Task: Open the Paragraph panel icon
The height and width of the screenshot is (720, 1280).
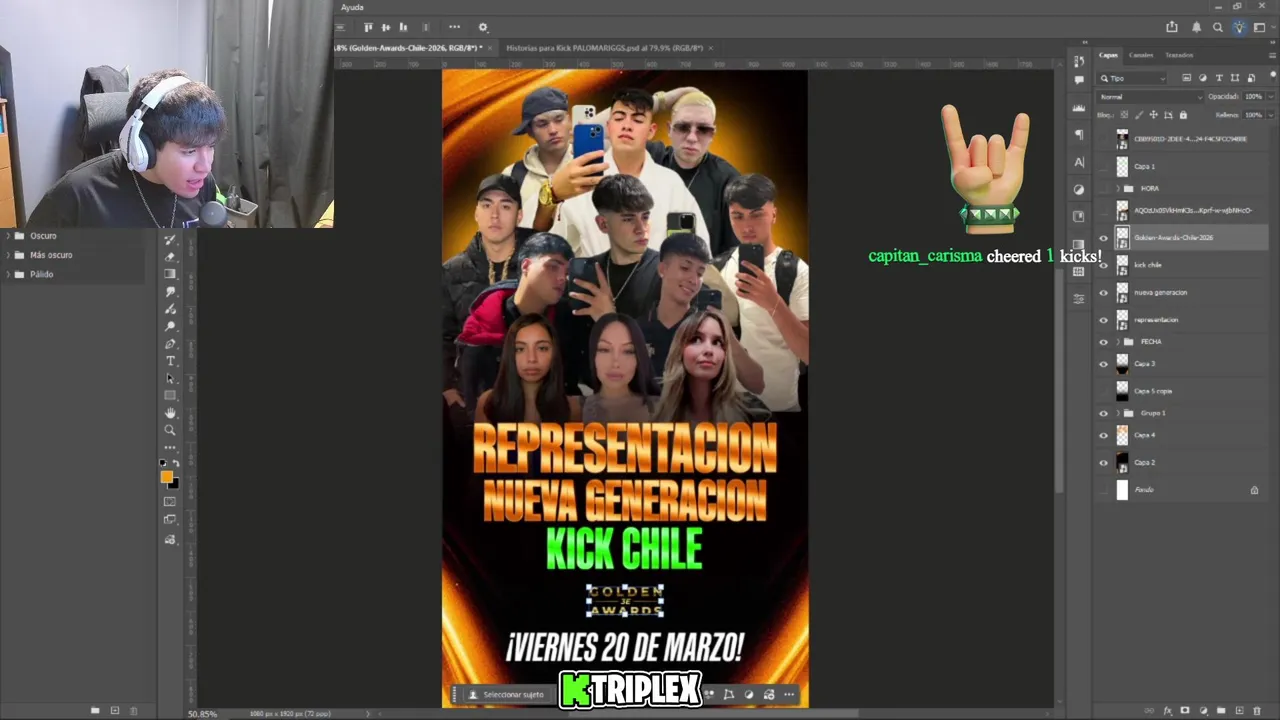Action: coord(1080,134)
